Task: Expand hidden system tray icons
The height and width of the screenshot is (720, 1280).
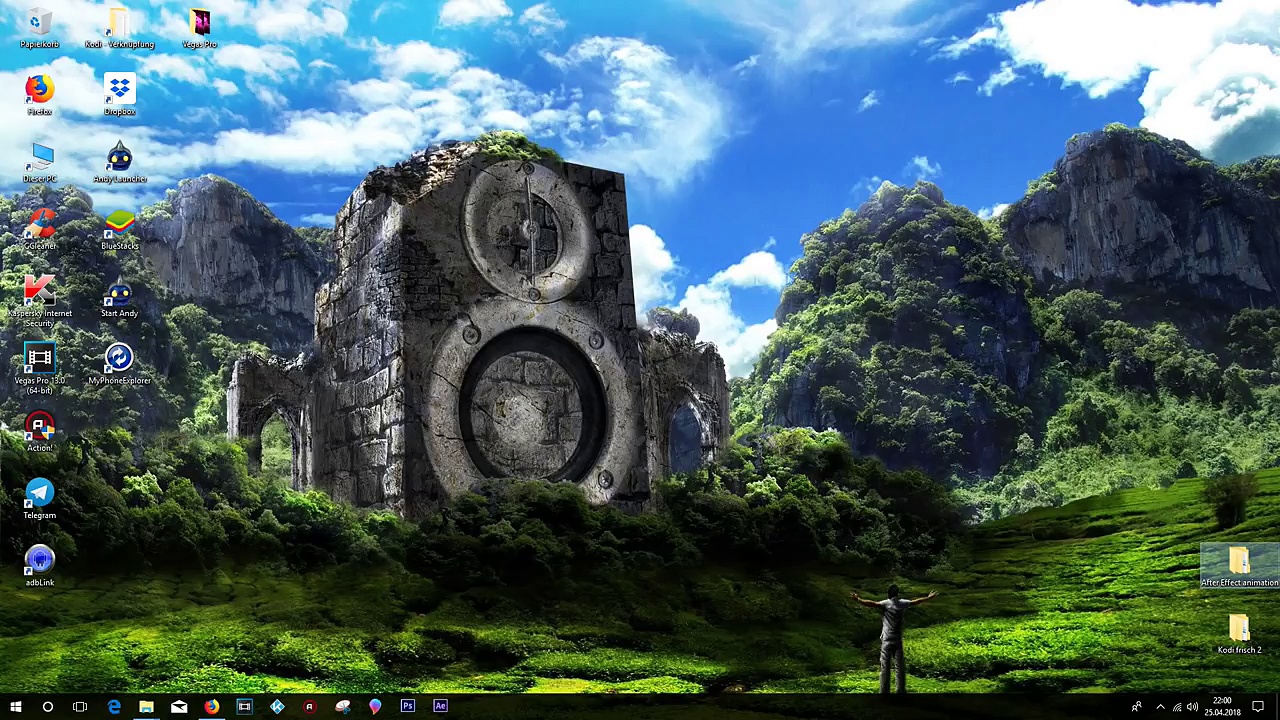Action: click(1160, 707)
